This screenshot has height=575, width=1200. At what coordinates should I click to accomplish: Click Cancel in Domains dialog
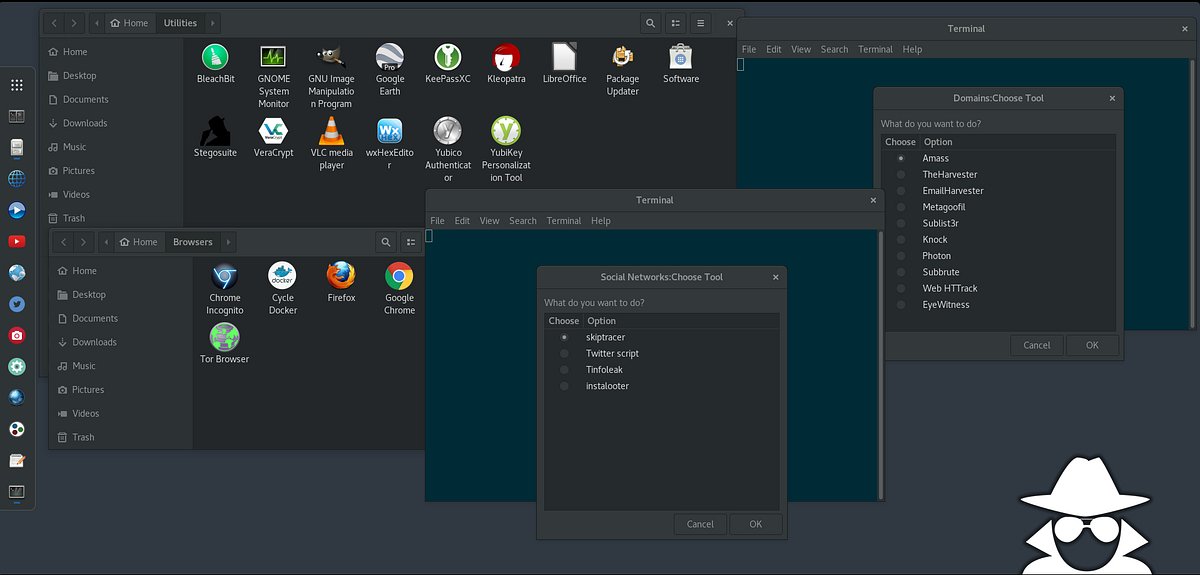[x=1037, y=345]
